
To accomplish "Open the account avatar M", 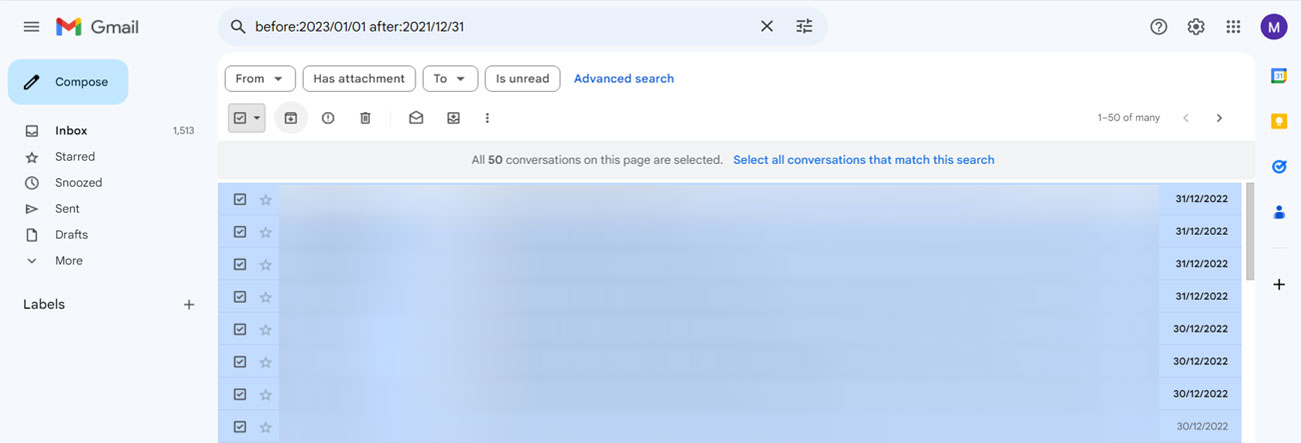I will coord(1273,27).
